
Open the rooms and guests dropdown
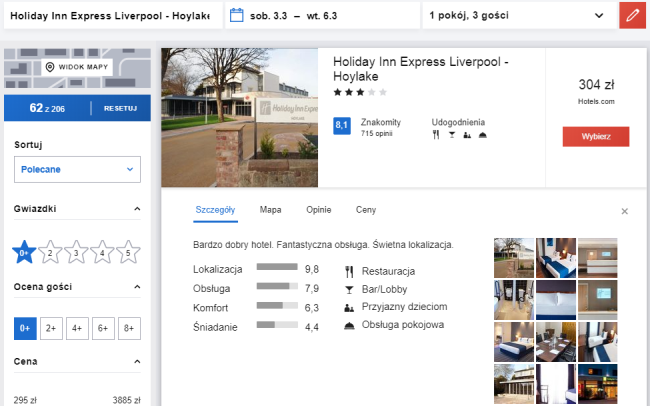coord(516,15)
